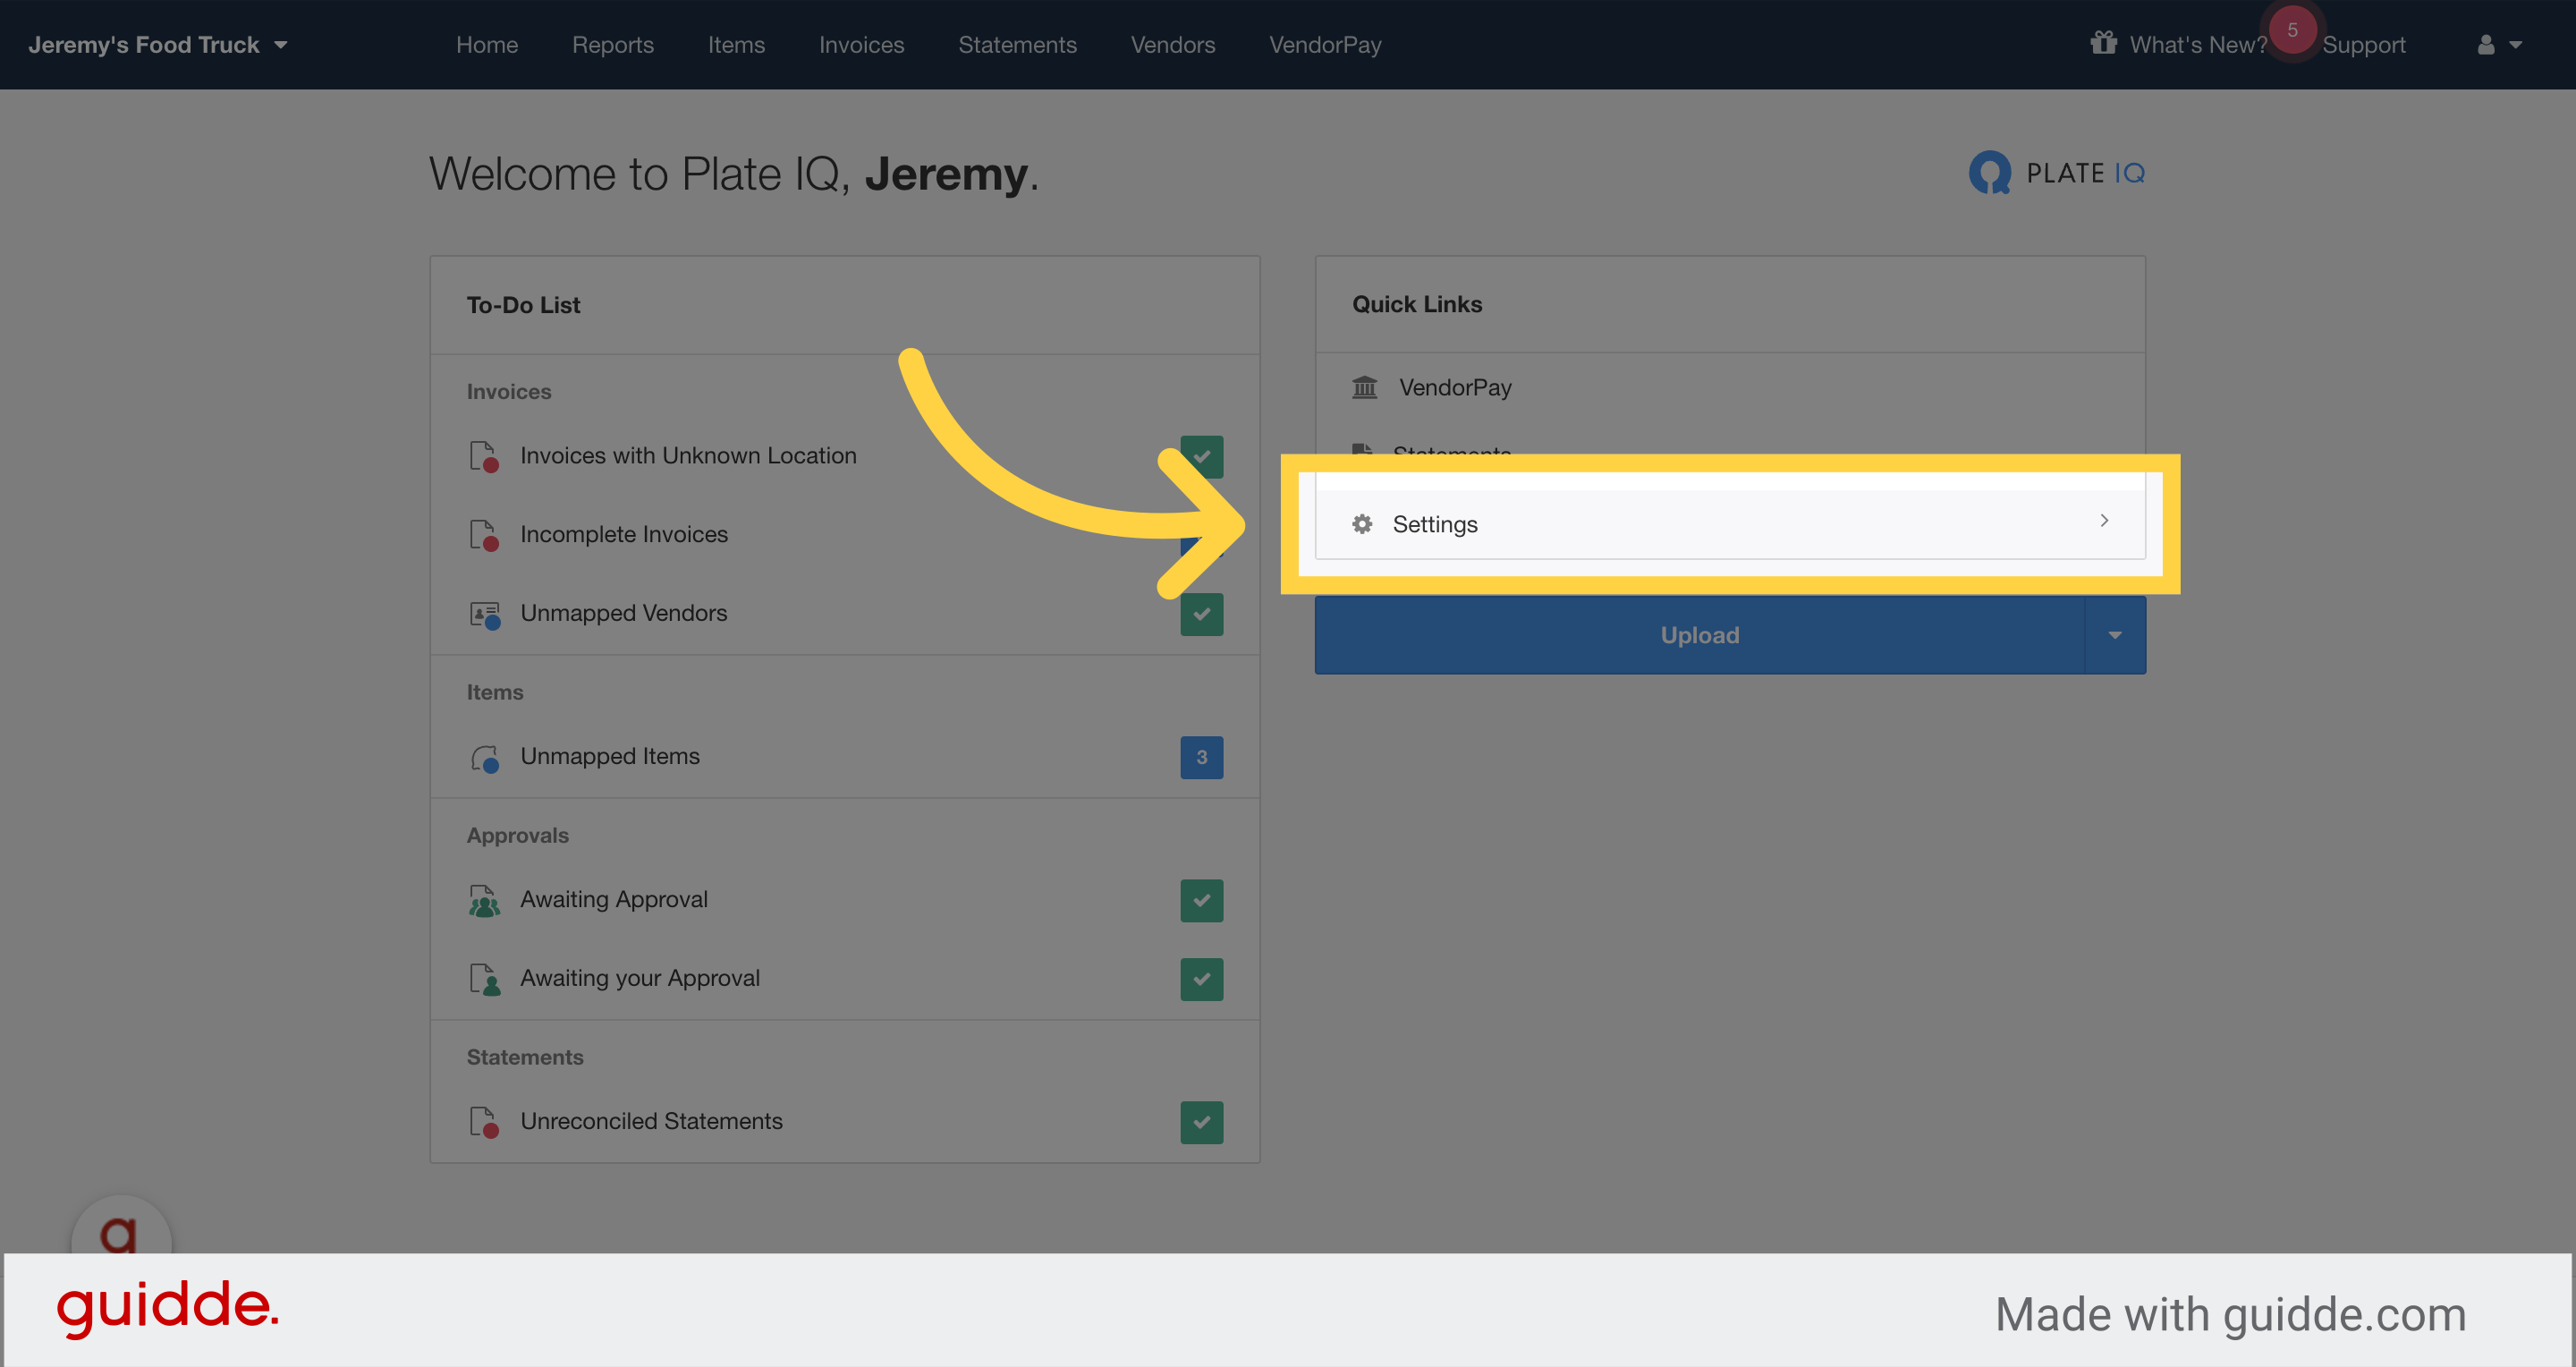2576x1367 pixels.
Task: Click the Settings row chevron arrow
Action: coord(2104,520)
